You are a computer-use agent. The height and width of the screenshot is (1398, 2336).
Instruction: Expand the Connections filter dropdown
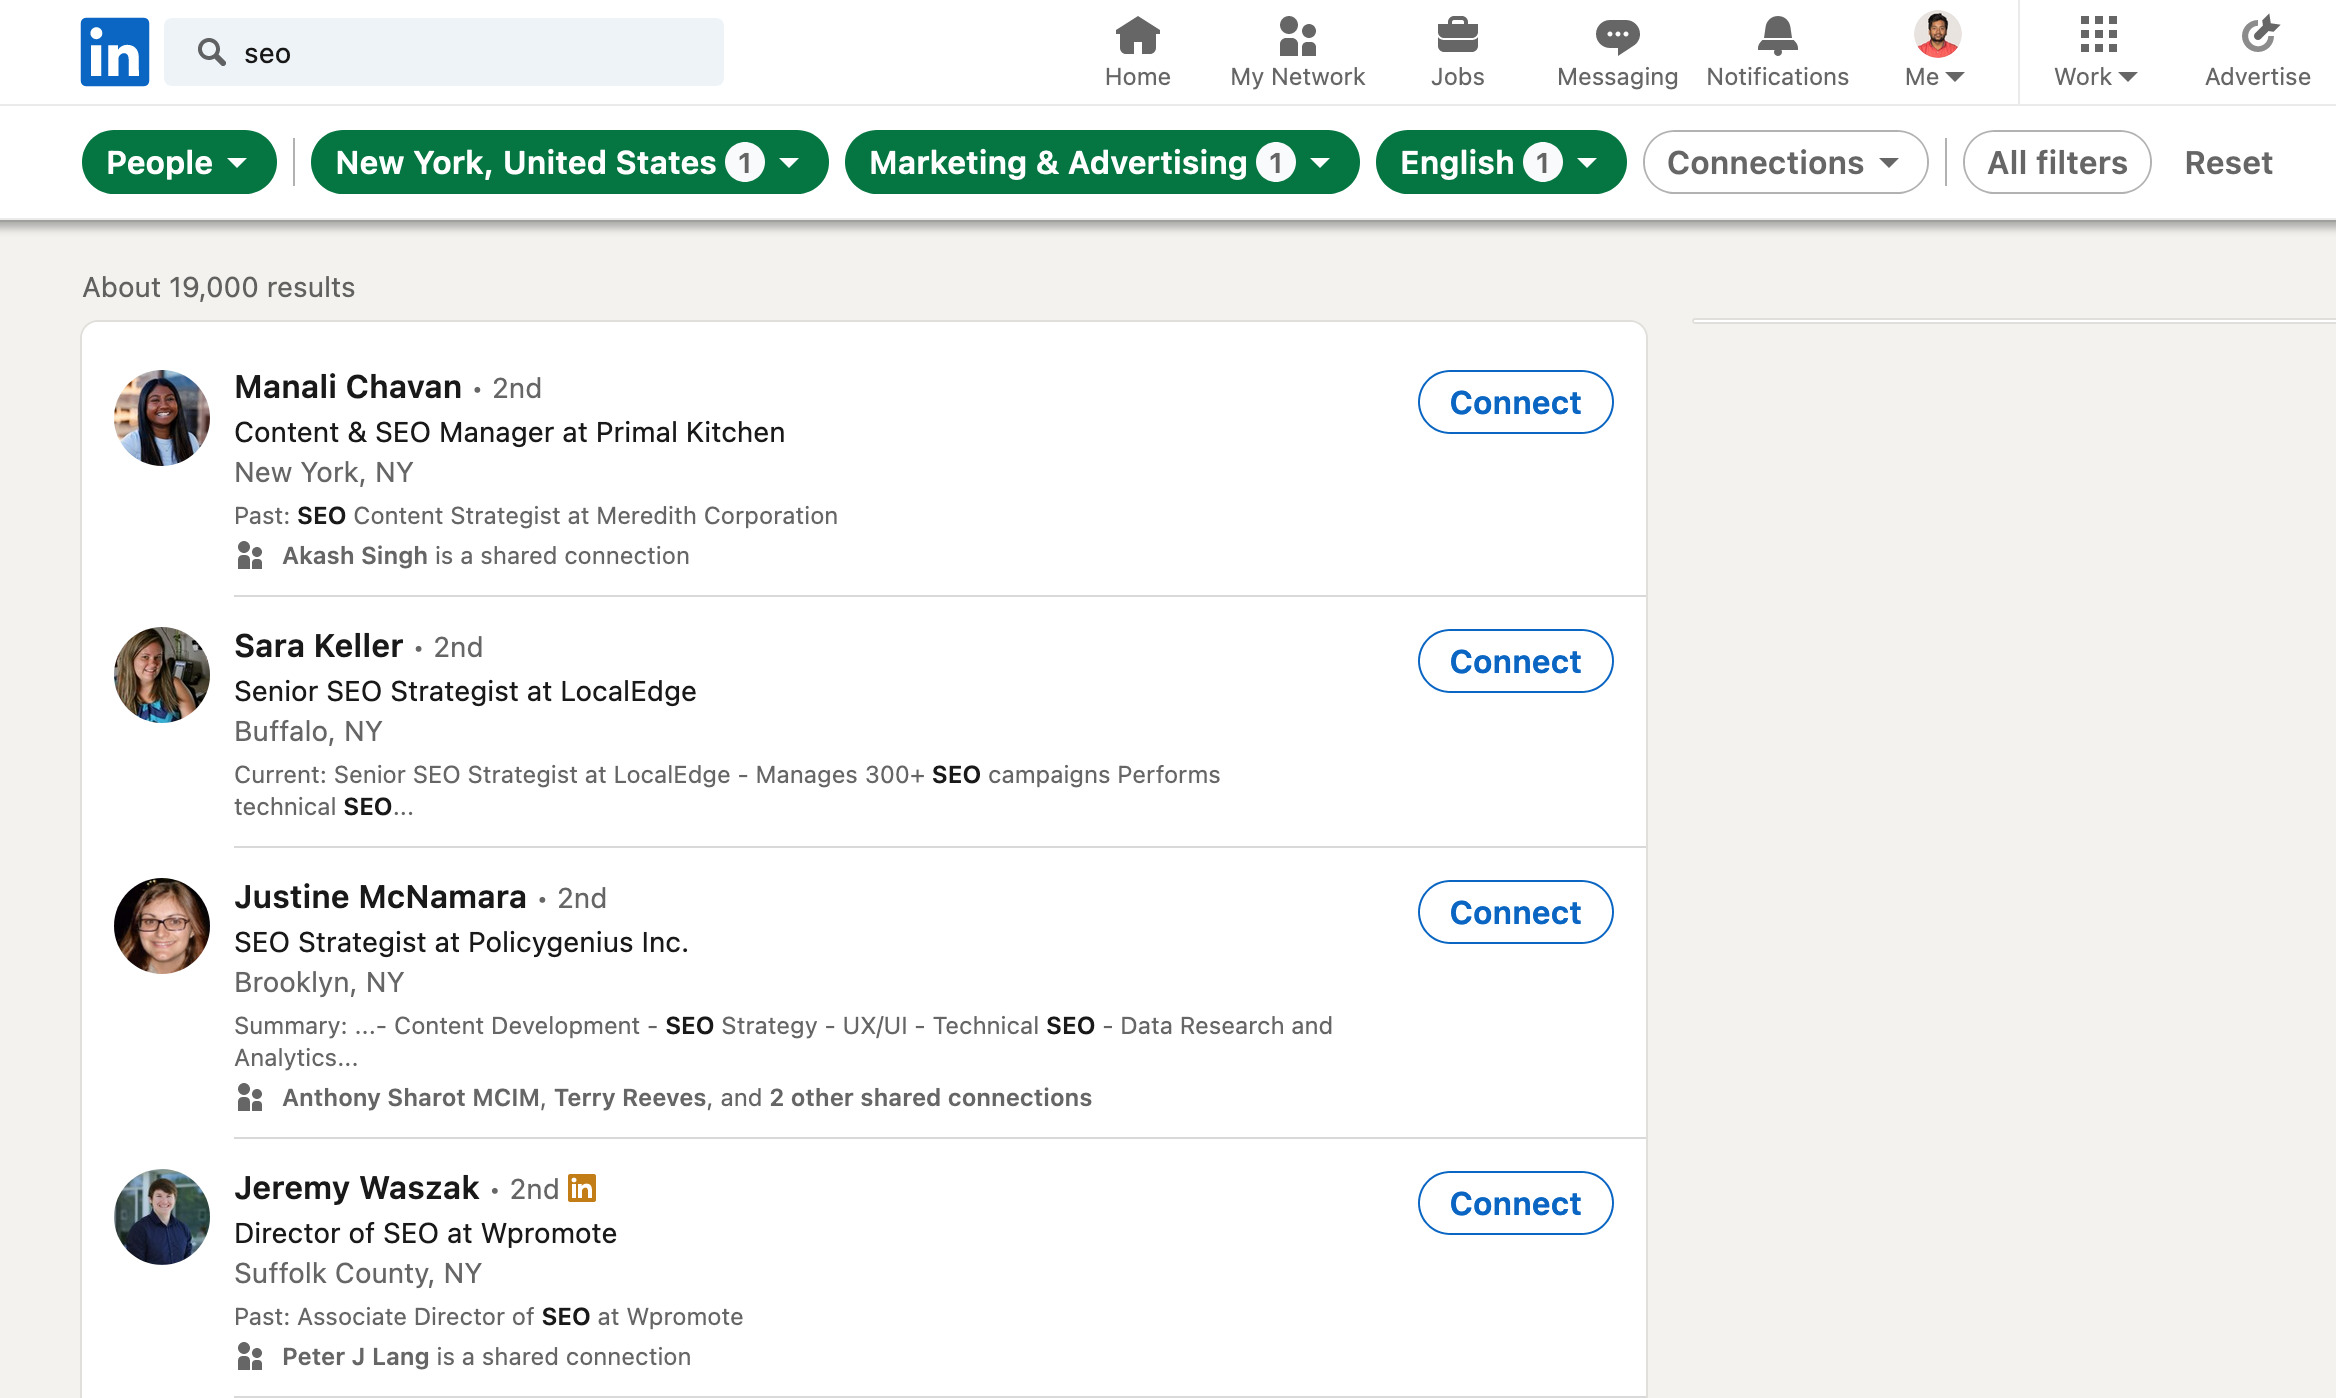coord(1785,161)
